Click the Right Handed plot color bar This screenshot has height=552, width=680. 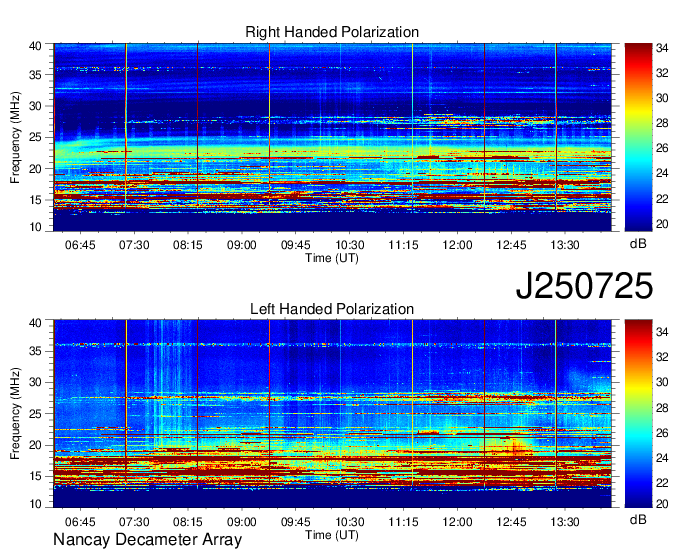pos(638,137)
